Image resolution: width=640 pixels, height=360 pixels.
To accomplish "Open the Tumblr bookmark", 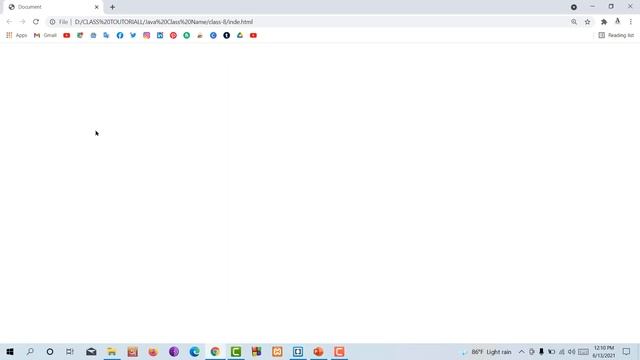I will [227, 36].
